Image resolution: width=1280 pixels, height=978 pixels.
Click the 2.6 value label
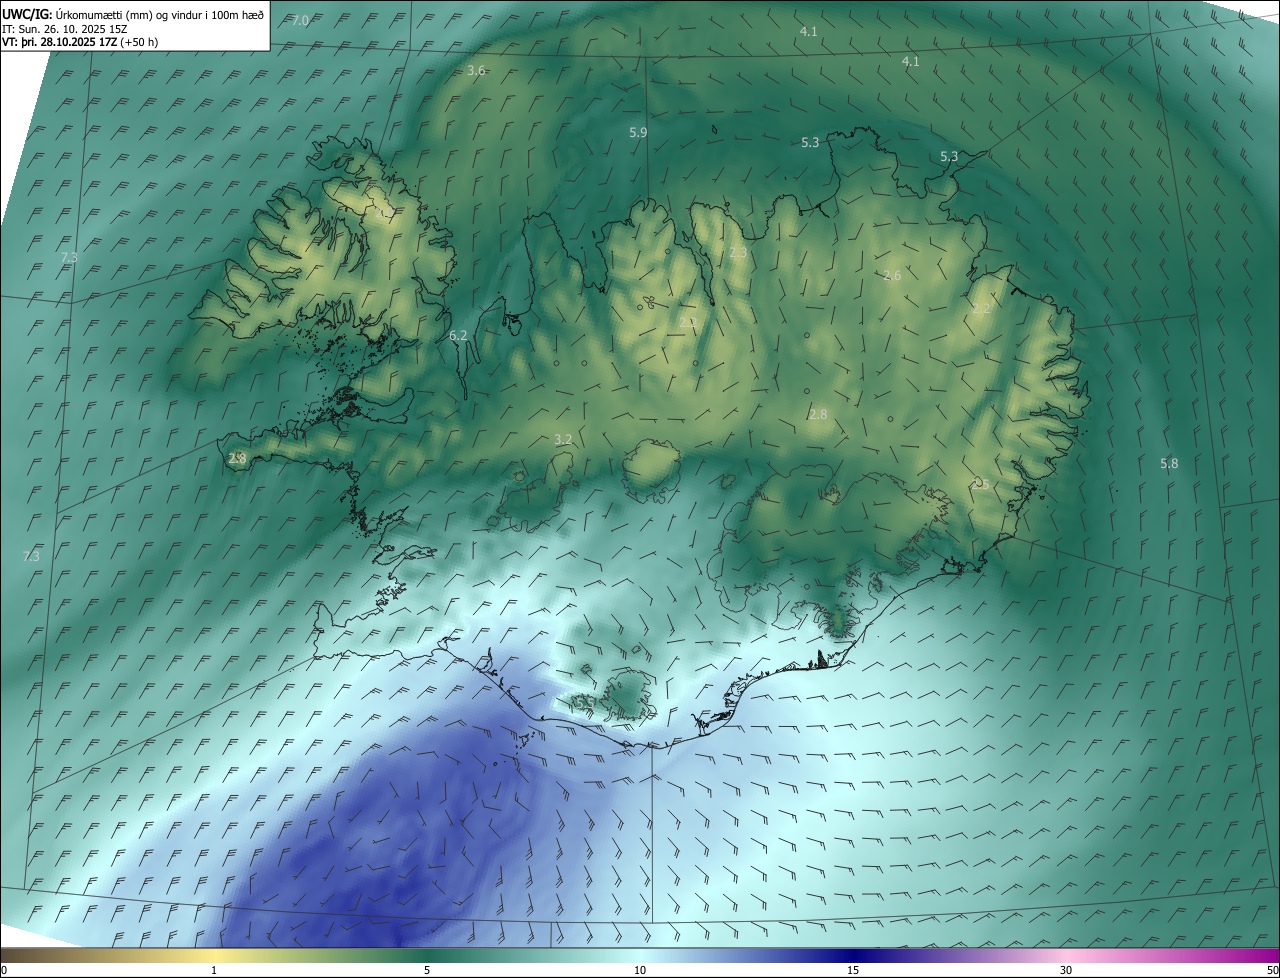(892, 275)
